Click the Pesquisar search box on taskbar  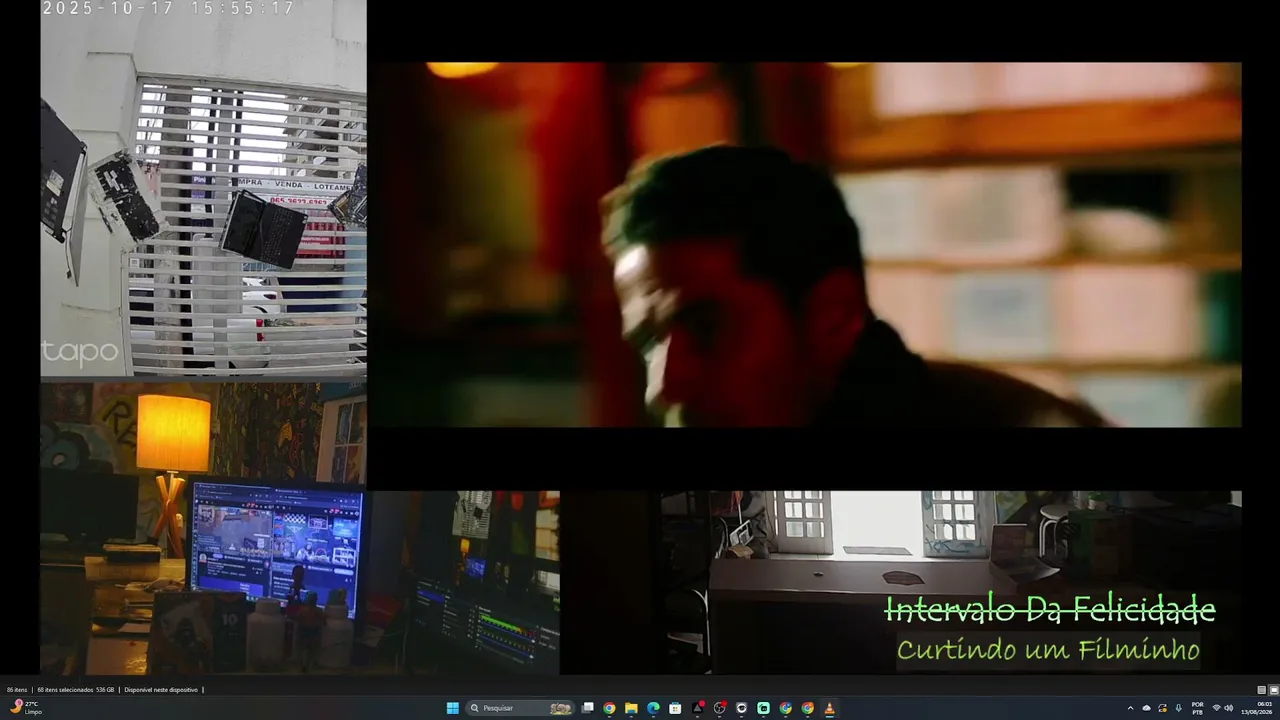point(521,708)
